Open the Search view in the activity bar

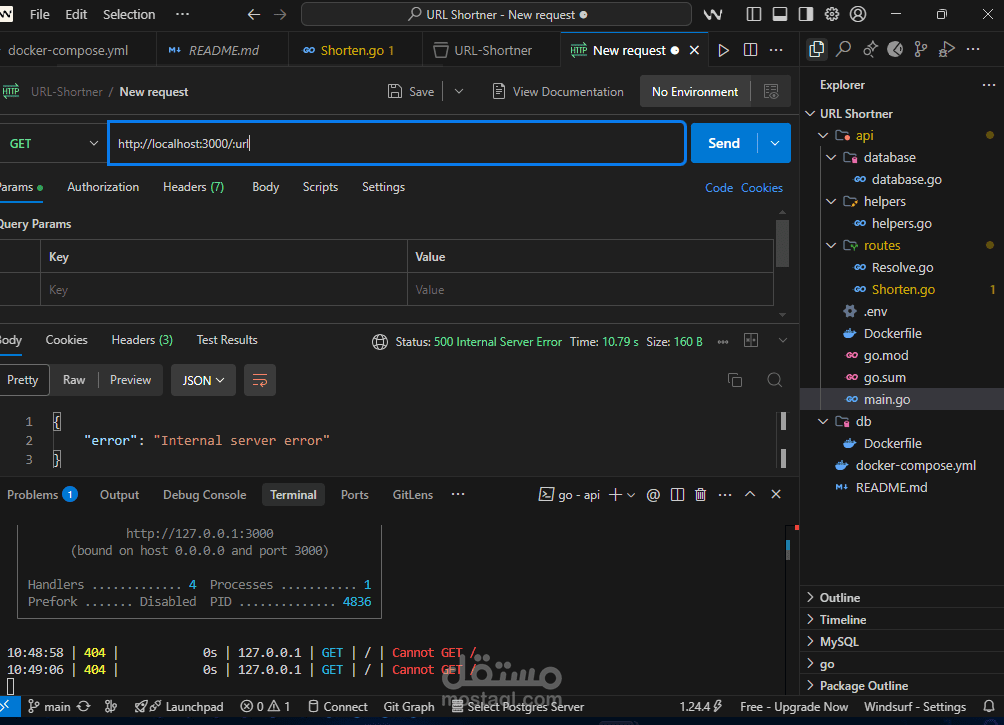pyautogui.click(x=843, y=49)
